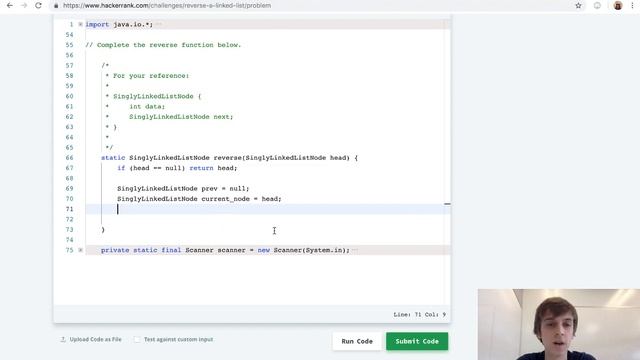The height and width of the screenshot is (360, 640).
Task: Click the circular extension icon beside the star
Action: tap(597, 6)
